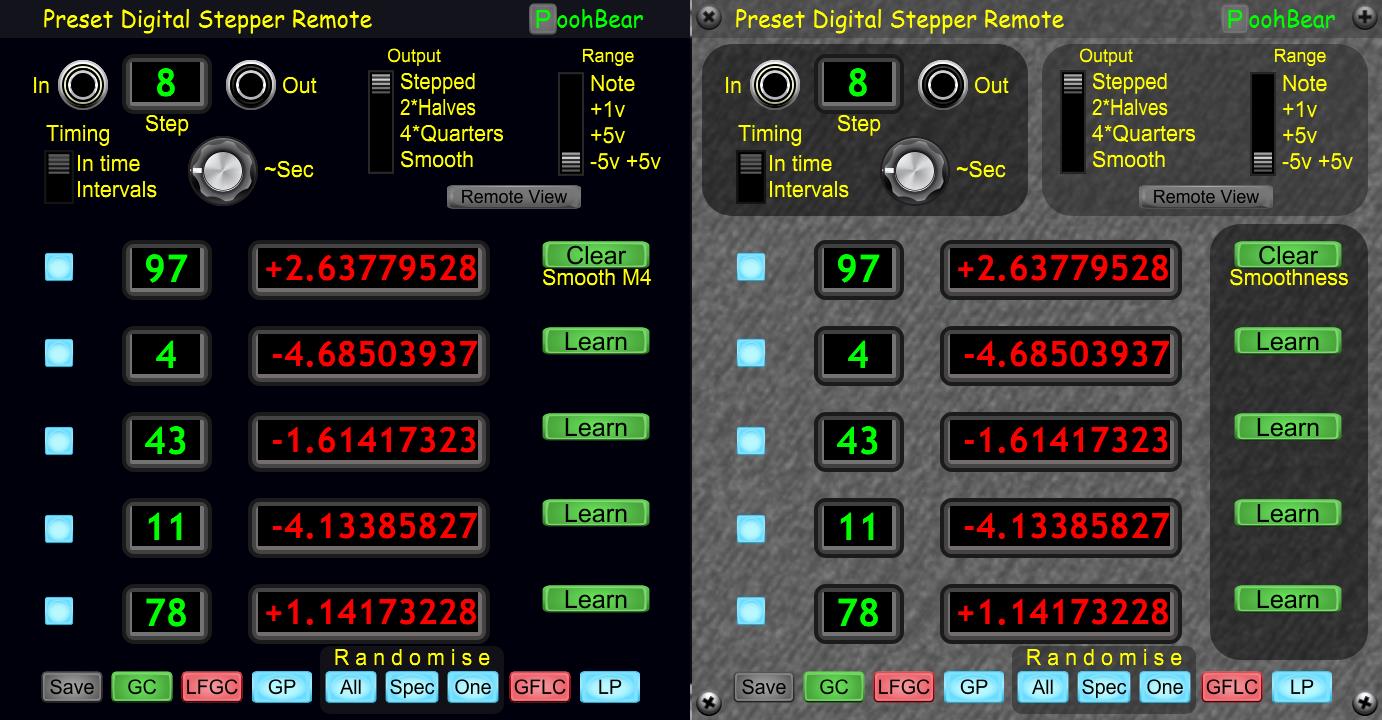Screen dimensions: 1382x720
Task: Select 2*Halves in Output switch on grey panel
Action: (1073, 109)
